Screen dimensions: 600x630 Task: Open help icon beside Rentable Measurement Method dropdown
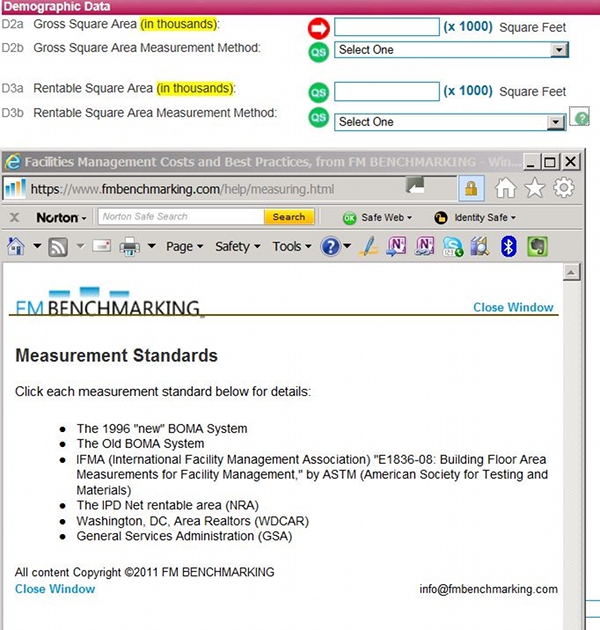point(580,117)
